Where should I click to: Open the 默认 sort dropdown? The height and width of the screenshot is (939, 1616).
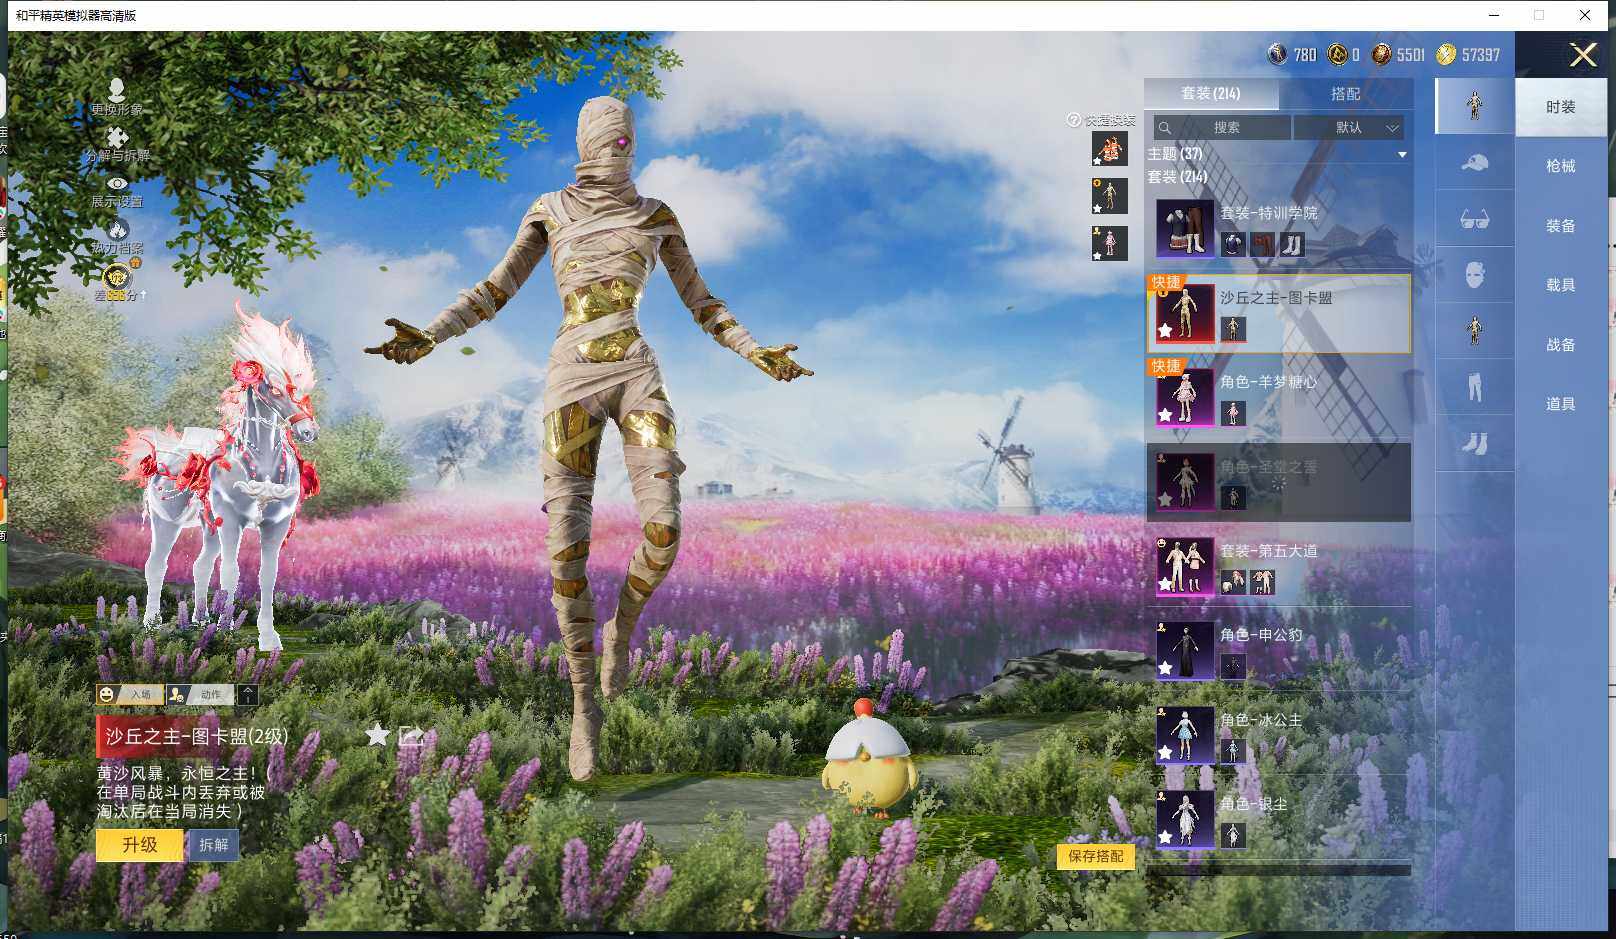(1349, 127)
